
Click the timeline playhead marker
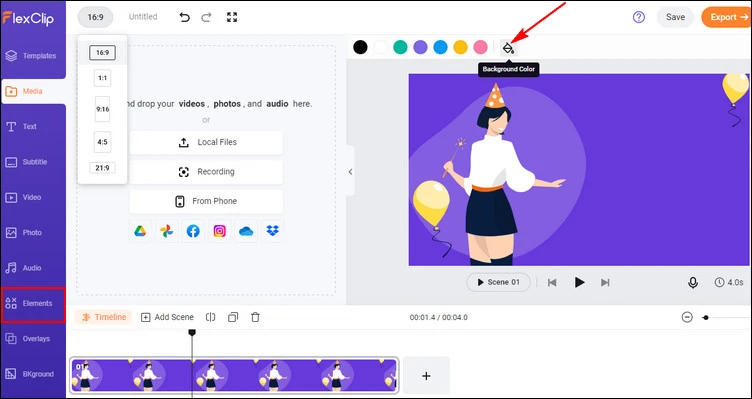click(x=192, y=332)
